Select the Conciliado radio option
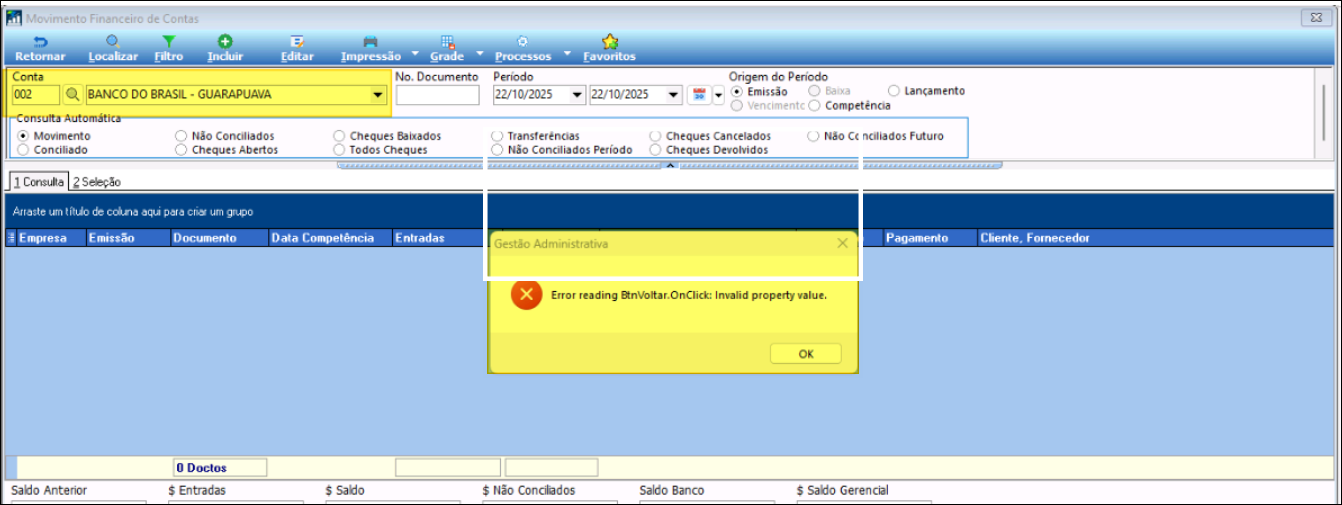The image size is (1342, 505). tap(23, 150)
